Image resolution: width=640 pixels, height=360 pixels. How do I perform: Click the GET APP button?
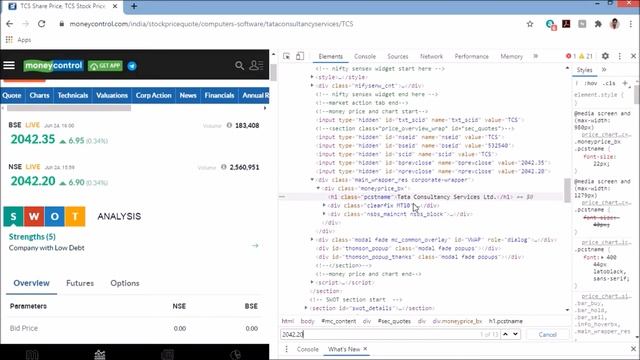[105, 66]
